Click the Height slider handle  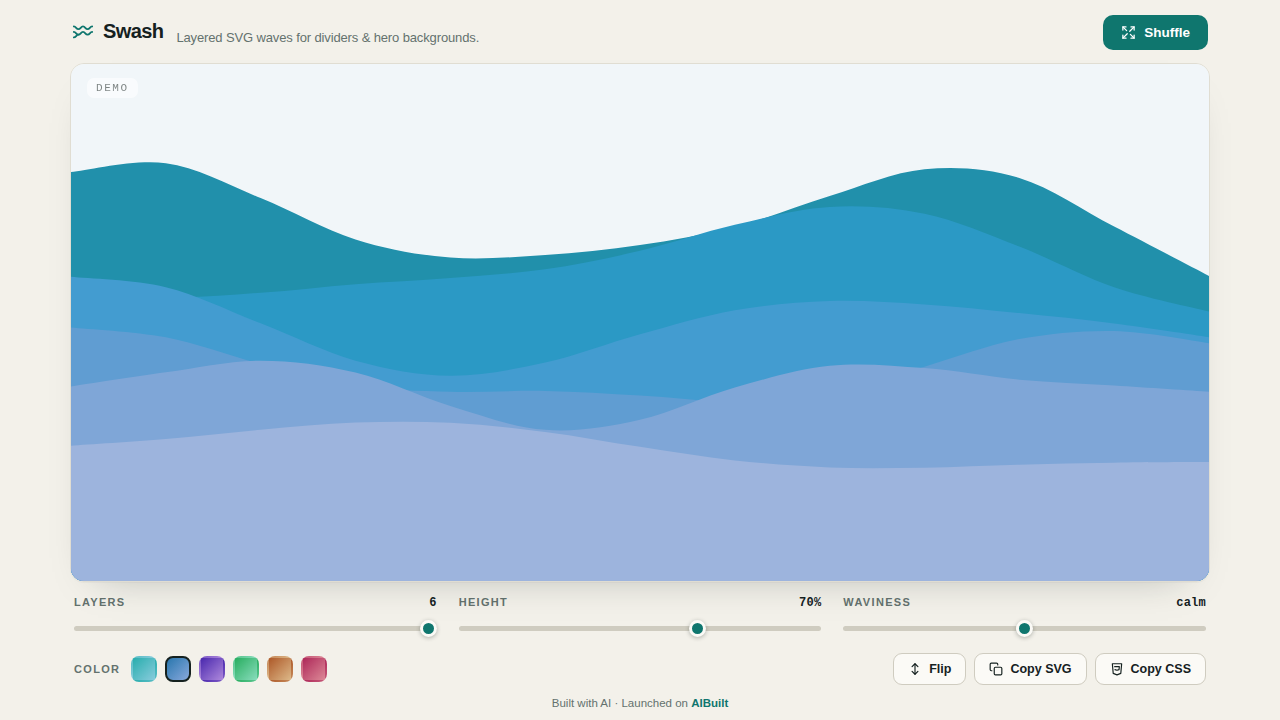pyautogui.click(x=697, y=628)
